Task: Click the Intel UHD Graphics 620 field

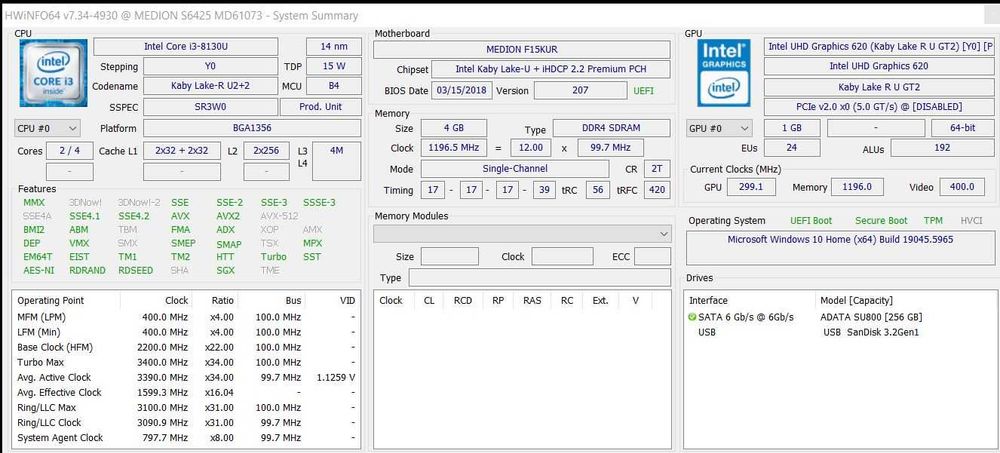Action: tap(878, 66)
